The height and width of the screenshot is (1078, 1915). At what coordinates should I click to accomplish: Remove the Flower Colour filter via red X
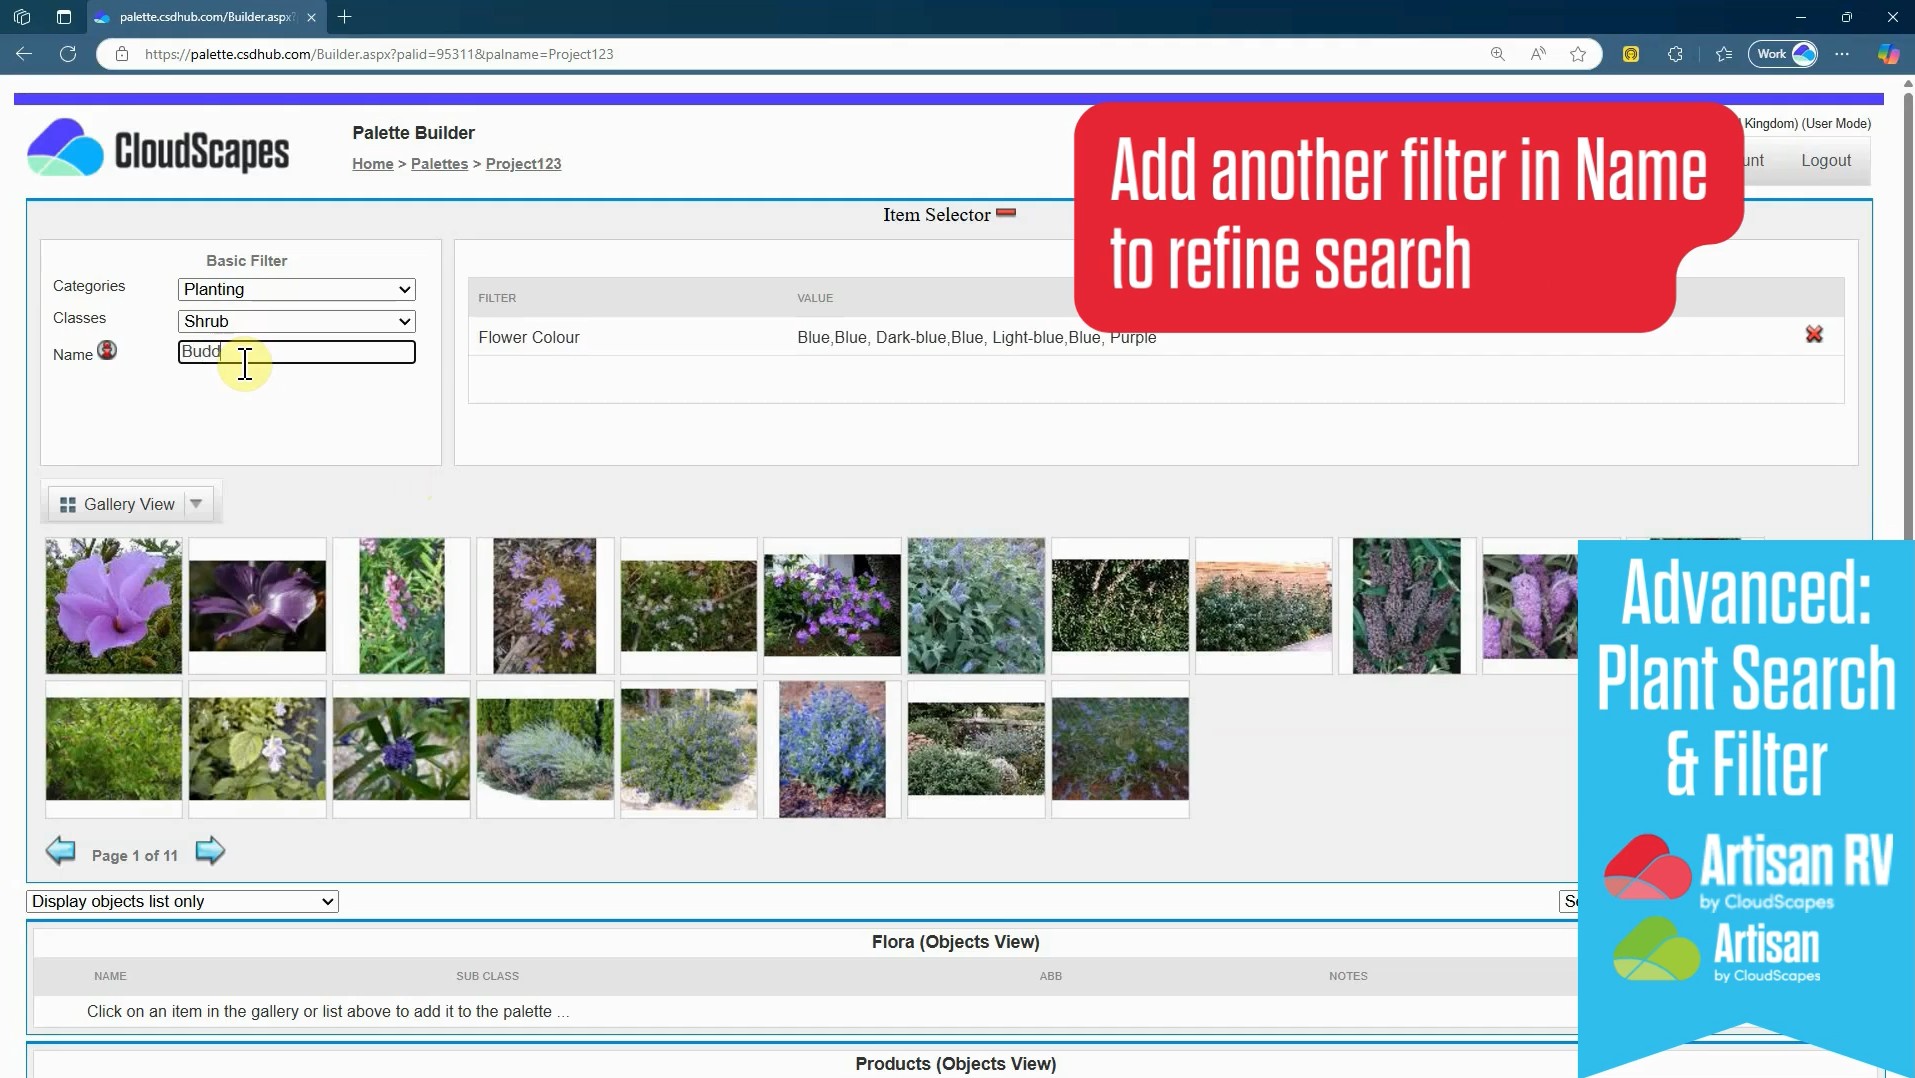tap(1814, 335)
